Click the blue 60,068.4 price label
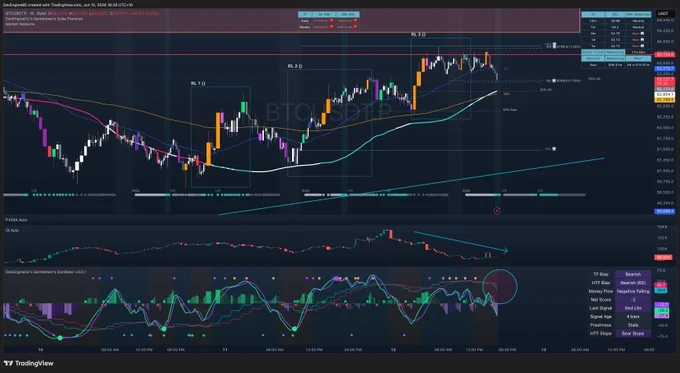680x373 pixels. 664,211
